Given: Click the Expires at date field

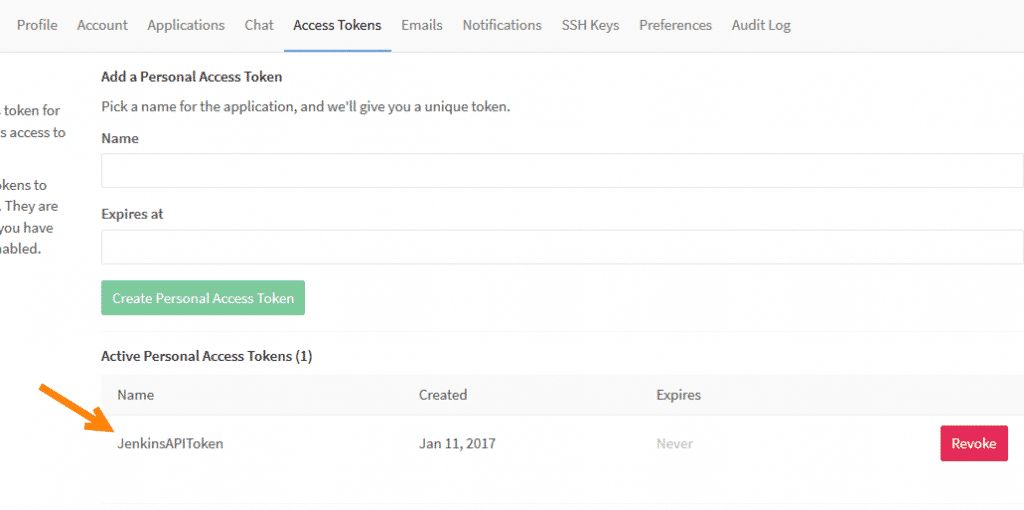Looking at the screenshot, I should [562, 247].
